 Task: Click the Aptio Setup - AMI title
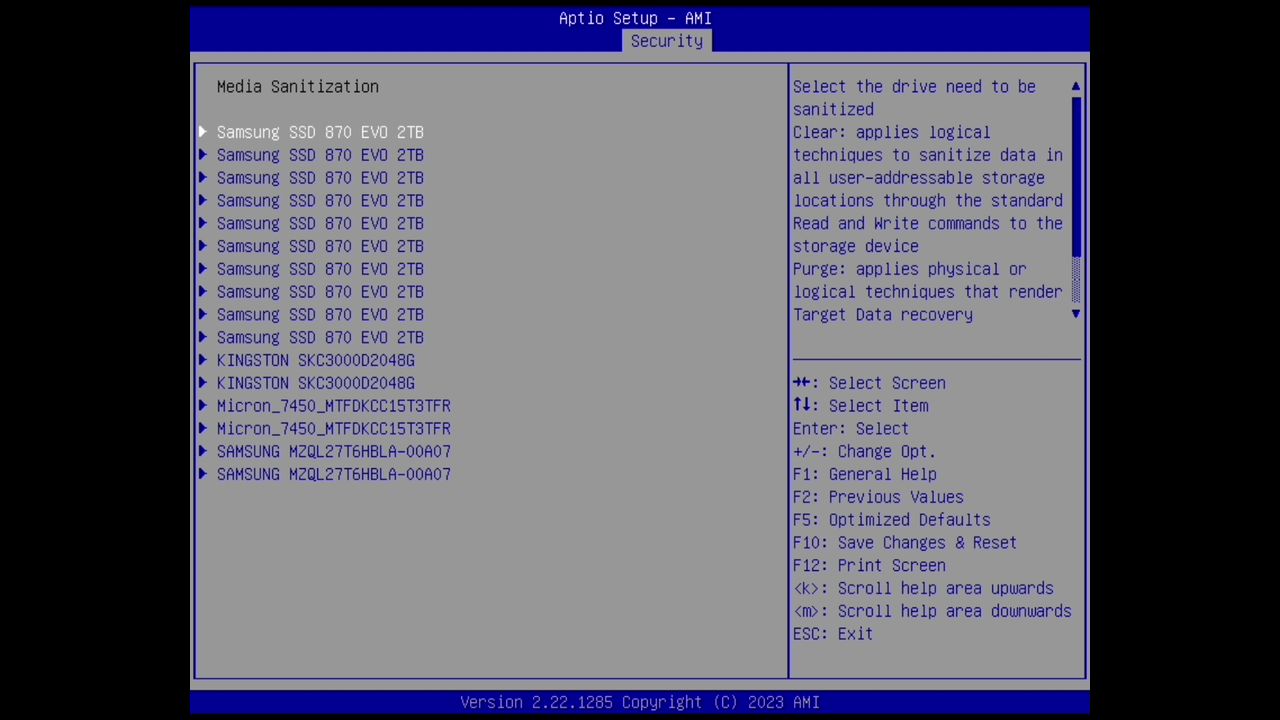(x=635, y=18)
